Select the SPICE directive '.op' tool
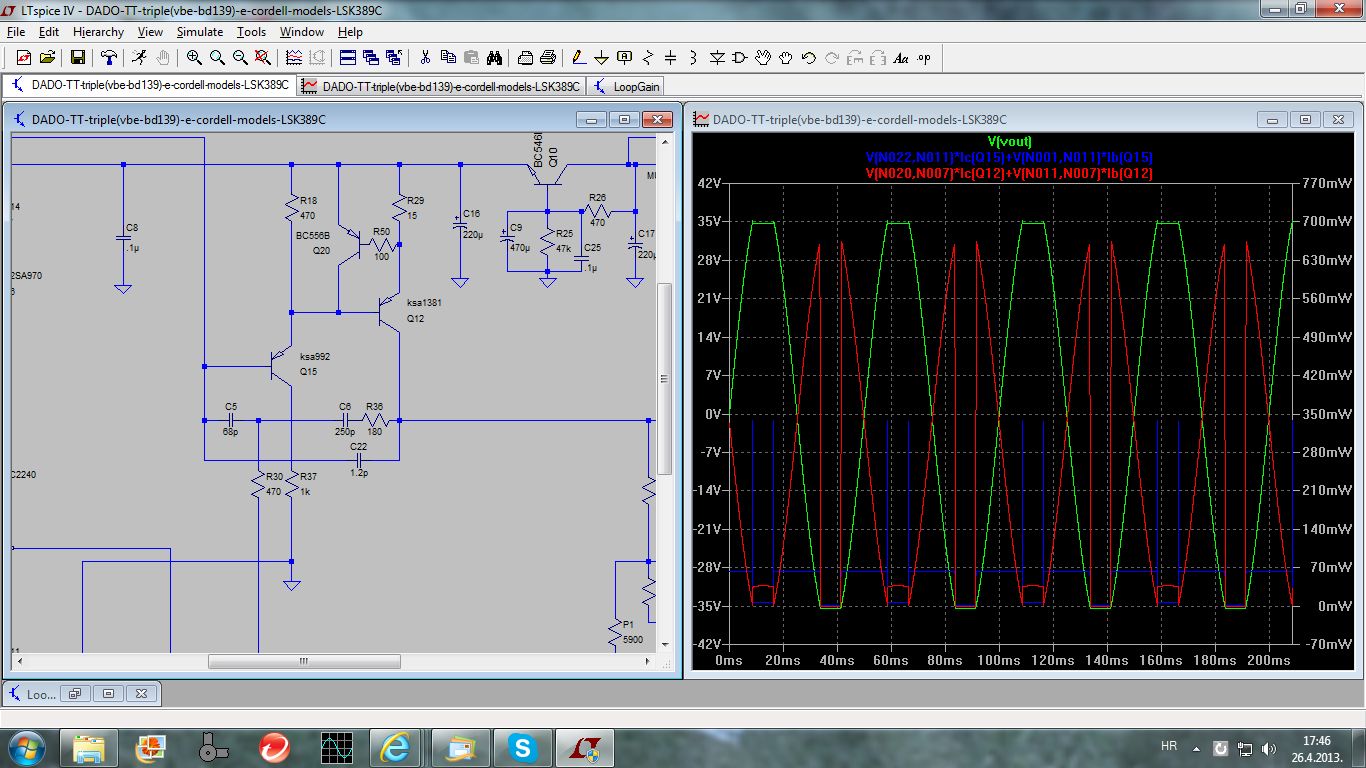This screenshot has width=1366, height=768. click(x=924, y=57)
